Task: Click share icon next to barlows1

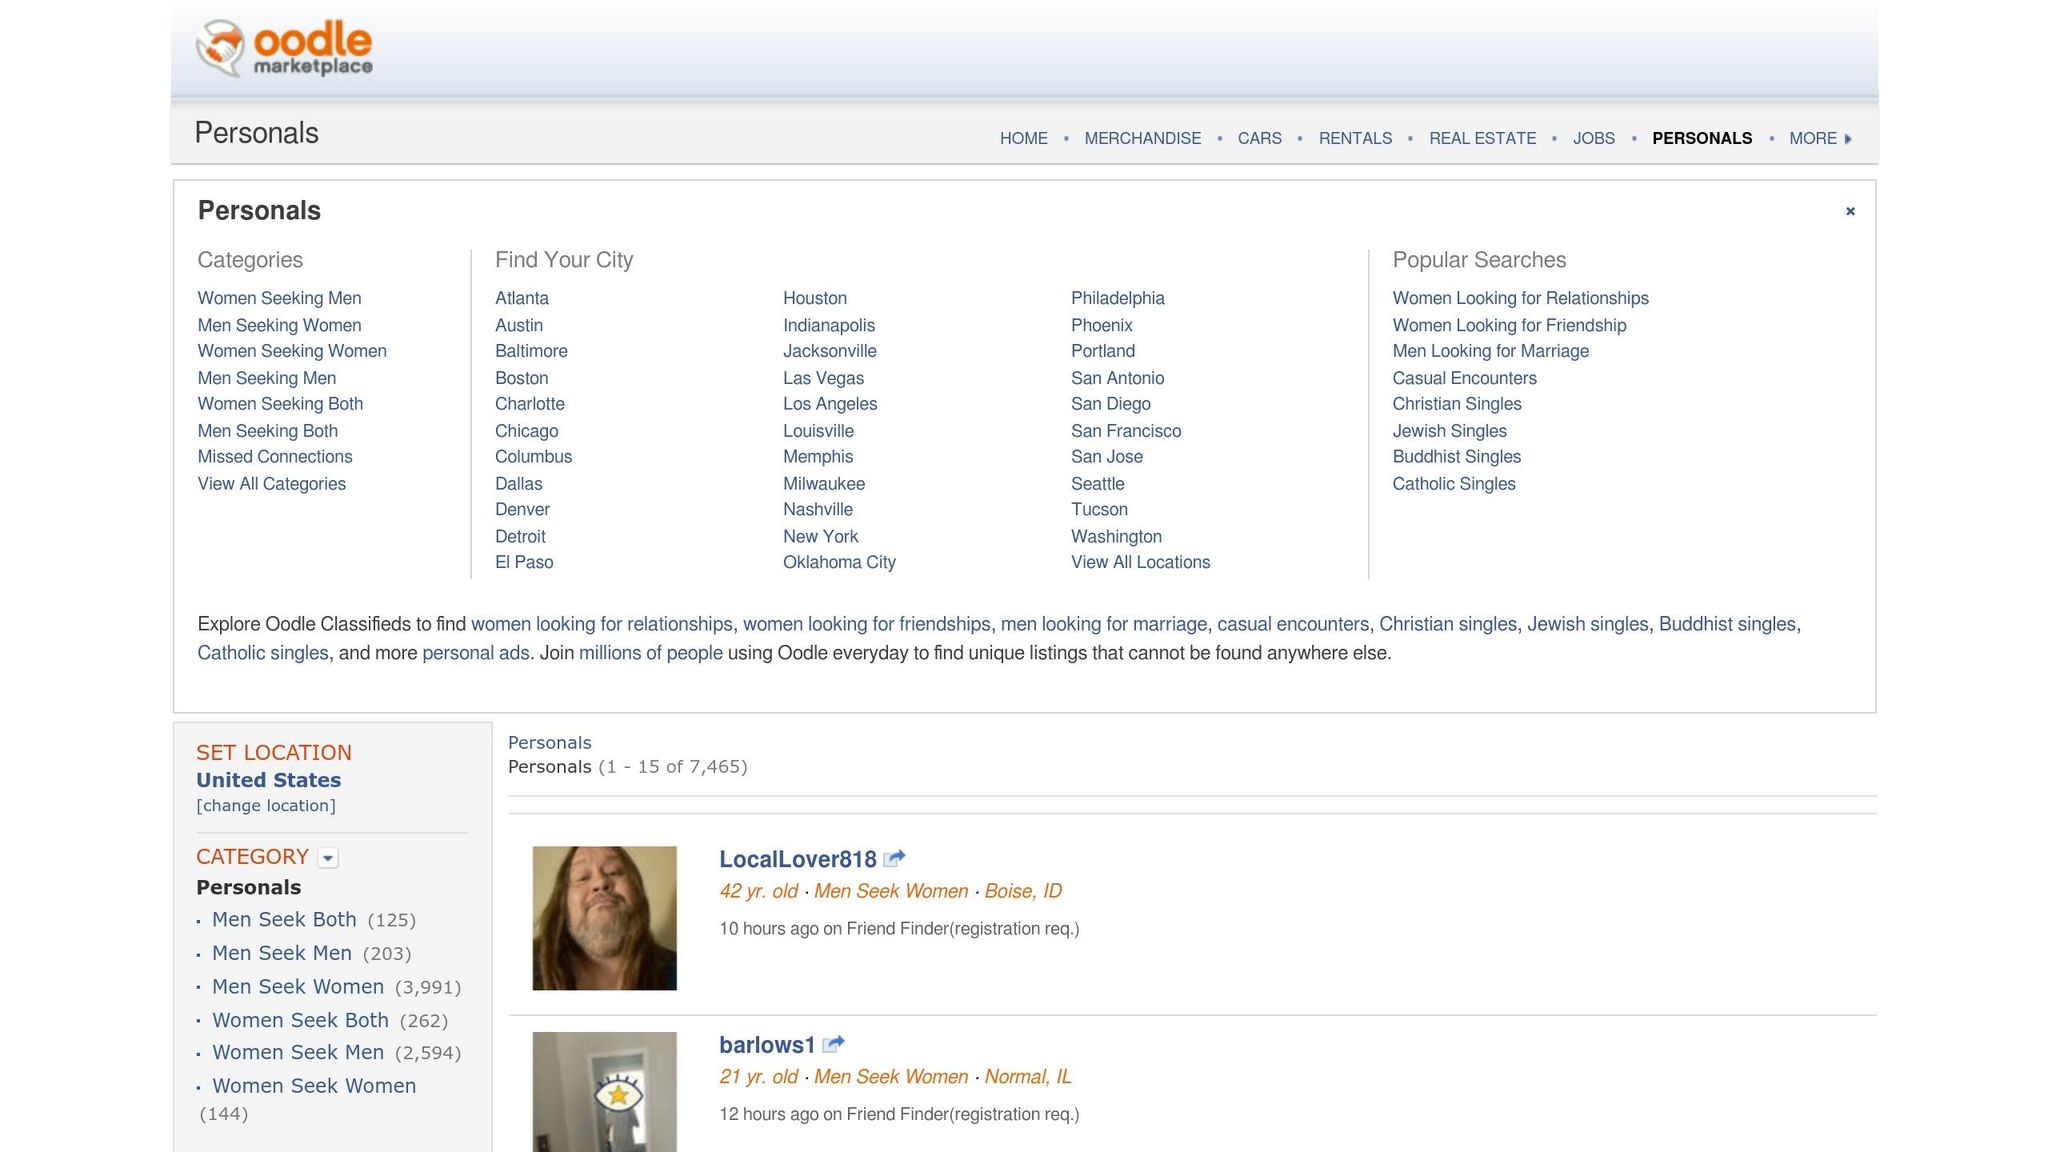Action: point(833,1044)
